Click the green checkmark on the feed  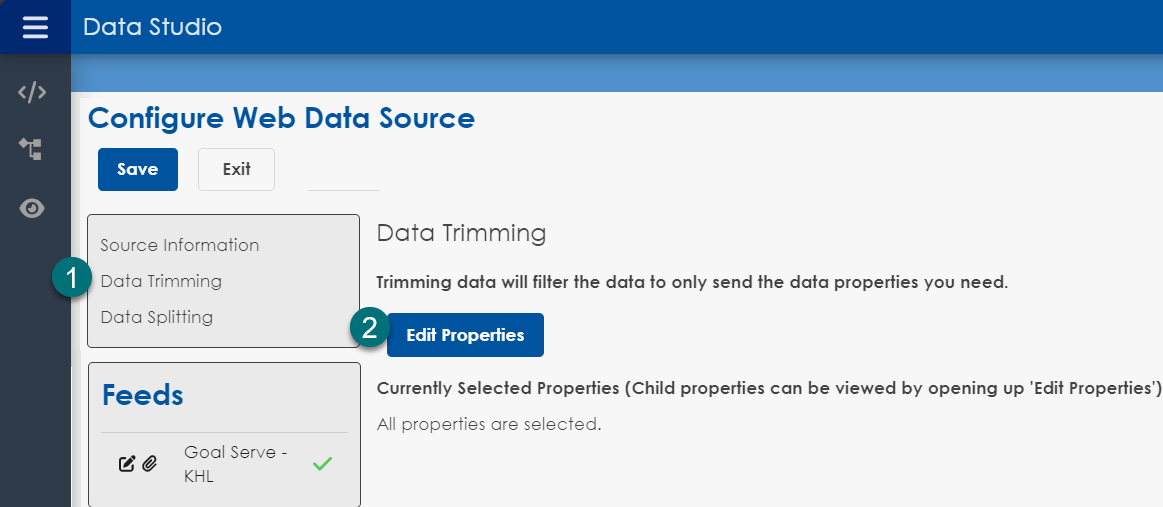[x=322, y=464]
